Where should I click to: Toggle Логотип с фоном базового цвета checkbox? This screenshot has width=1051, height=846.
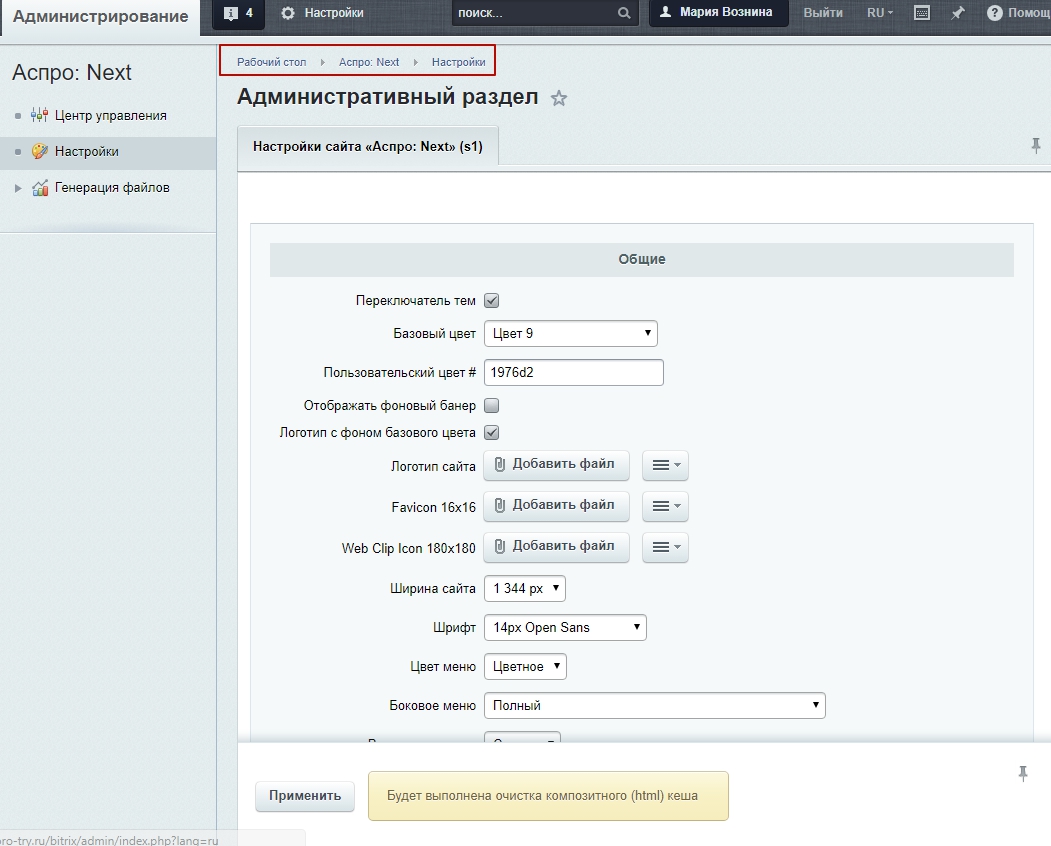(491, 432)
